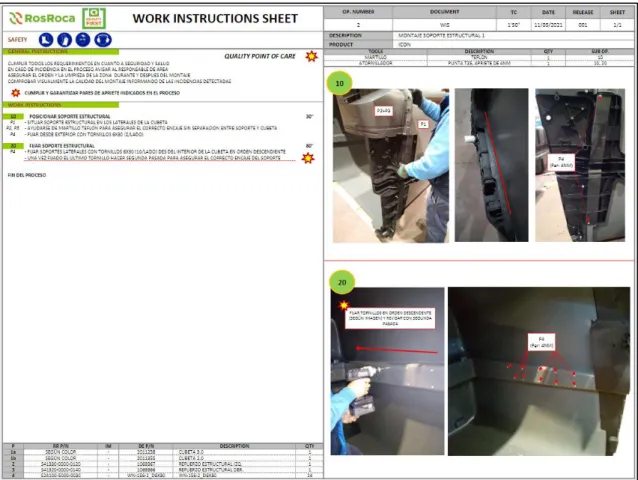Click the 'DATE' column header
Viewport: 638px width, 480px height.
(548, 12)
